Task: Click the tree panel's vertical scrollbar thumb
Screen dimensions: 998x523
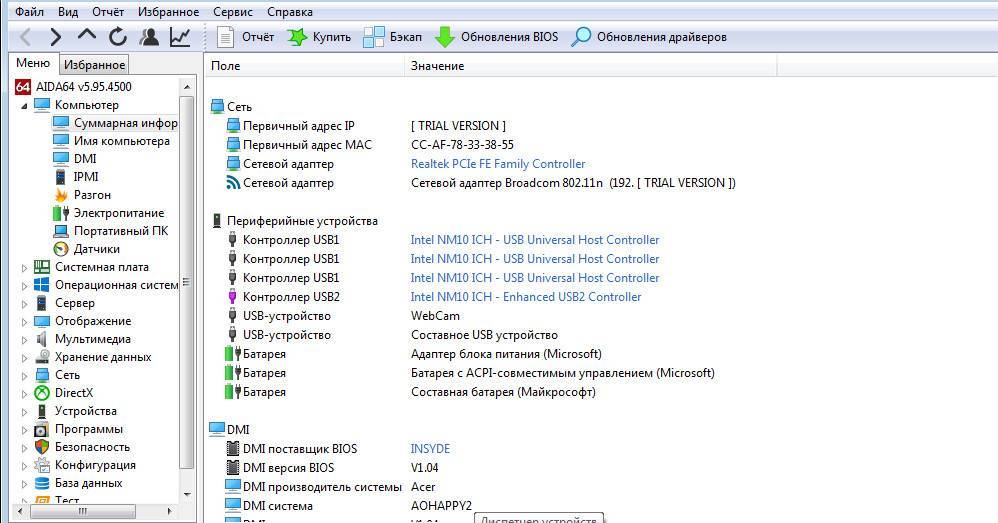Action: click(x=186, y=282)
